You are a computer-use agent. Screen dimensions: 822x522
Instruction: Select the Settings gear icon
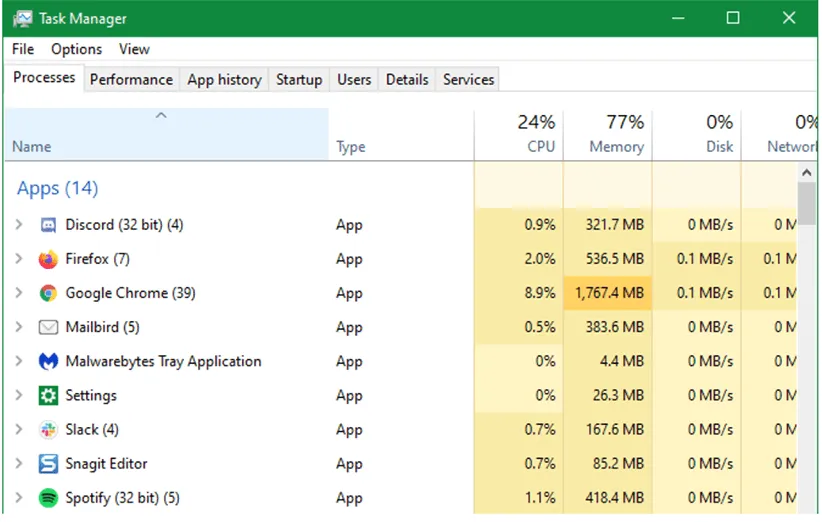coord(48,395)
